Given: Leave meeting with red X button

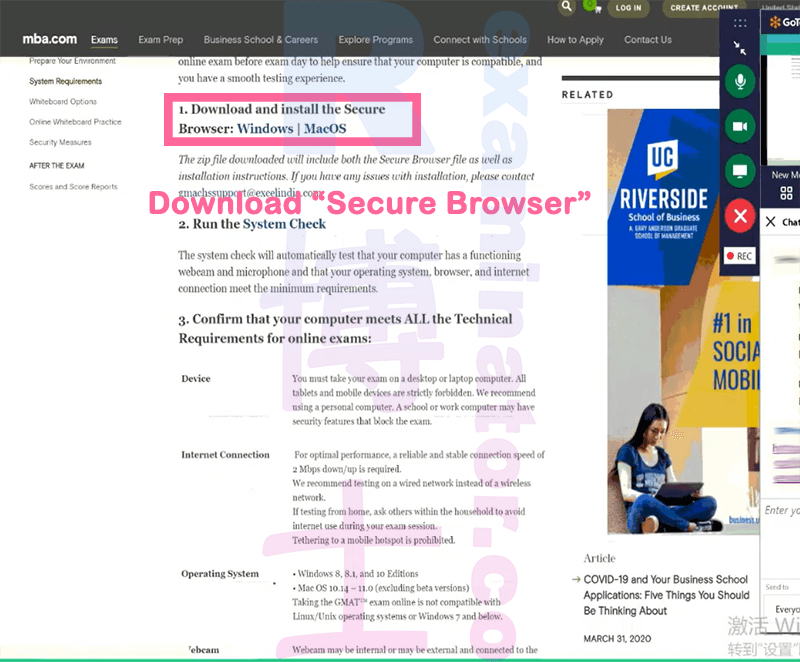Looking at the screenshot, I should pyautogui.click(x=740, y=216).
